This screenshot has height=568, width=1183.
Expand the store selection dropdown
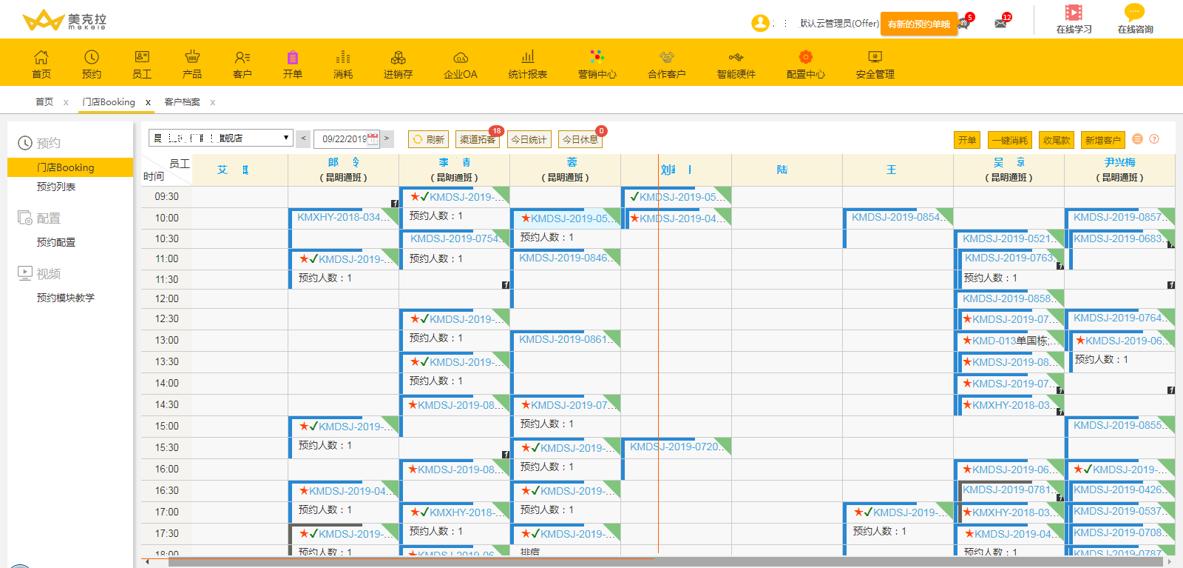click(287, 138)
